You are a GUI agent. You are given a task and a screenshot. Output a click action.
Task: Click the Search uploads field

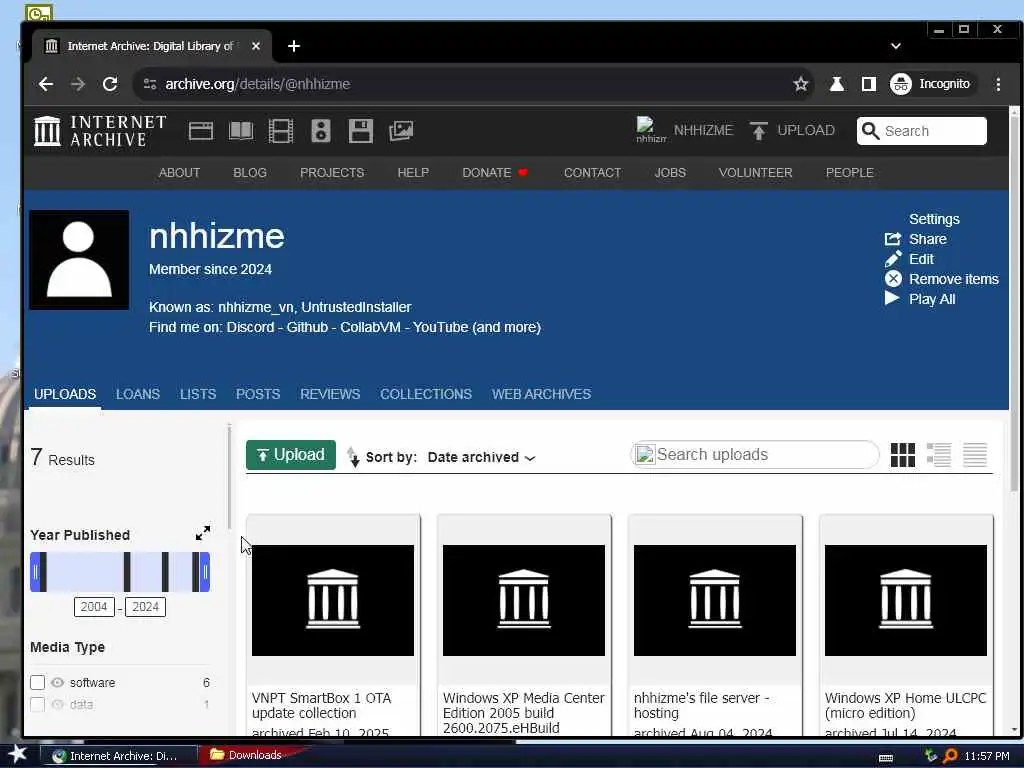(755, 455)
